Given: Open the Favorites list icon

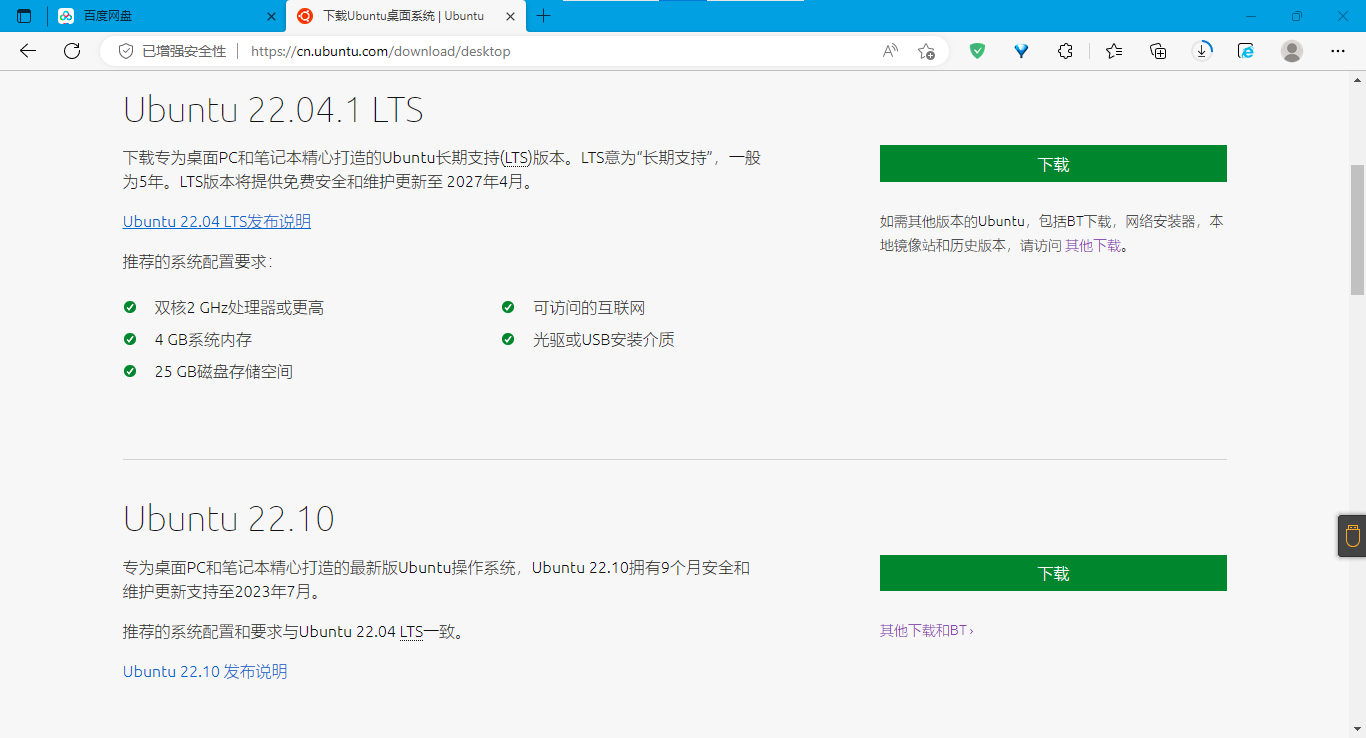Looking at the screenshot, I should click(x=1114, y=51).
